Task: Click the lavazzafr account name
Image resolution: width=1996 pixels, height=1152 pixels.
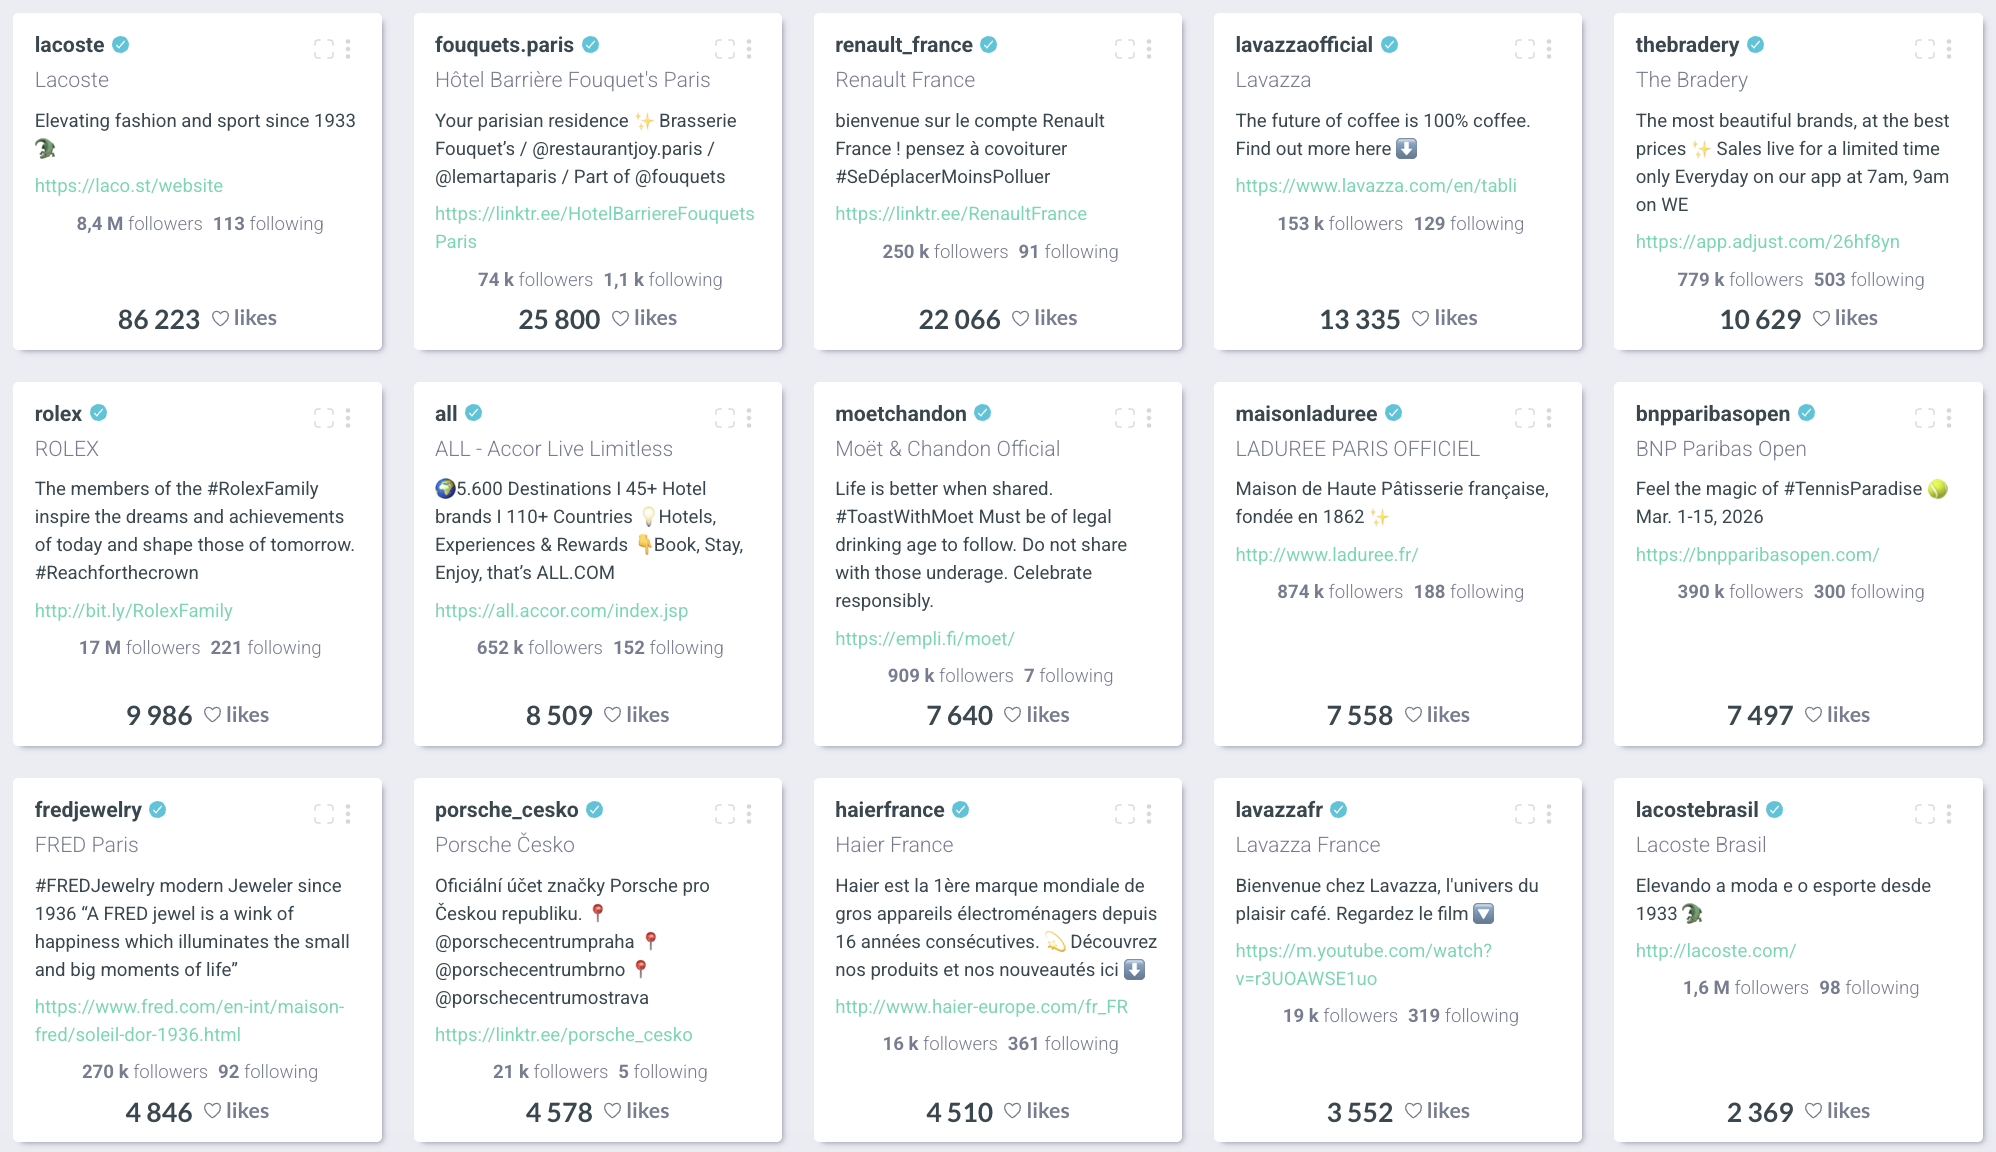Action: click(x=1279, y=809)
